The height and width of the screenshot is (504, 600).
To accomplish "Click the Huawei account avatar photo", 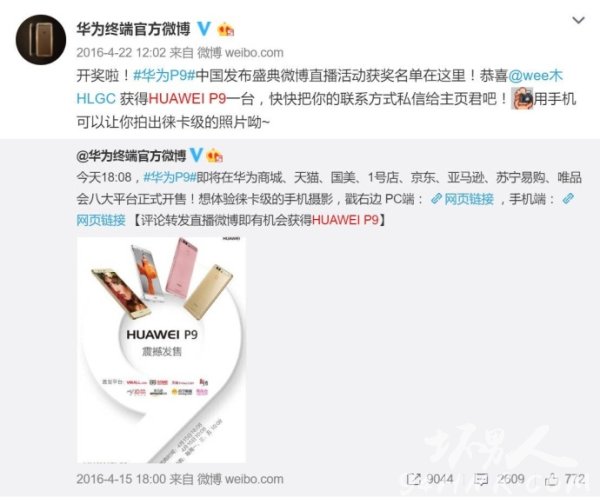I will (x=41, y=40).
